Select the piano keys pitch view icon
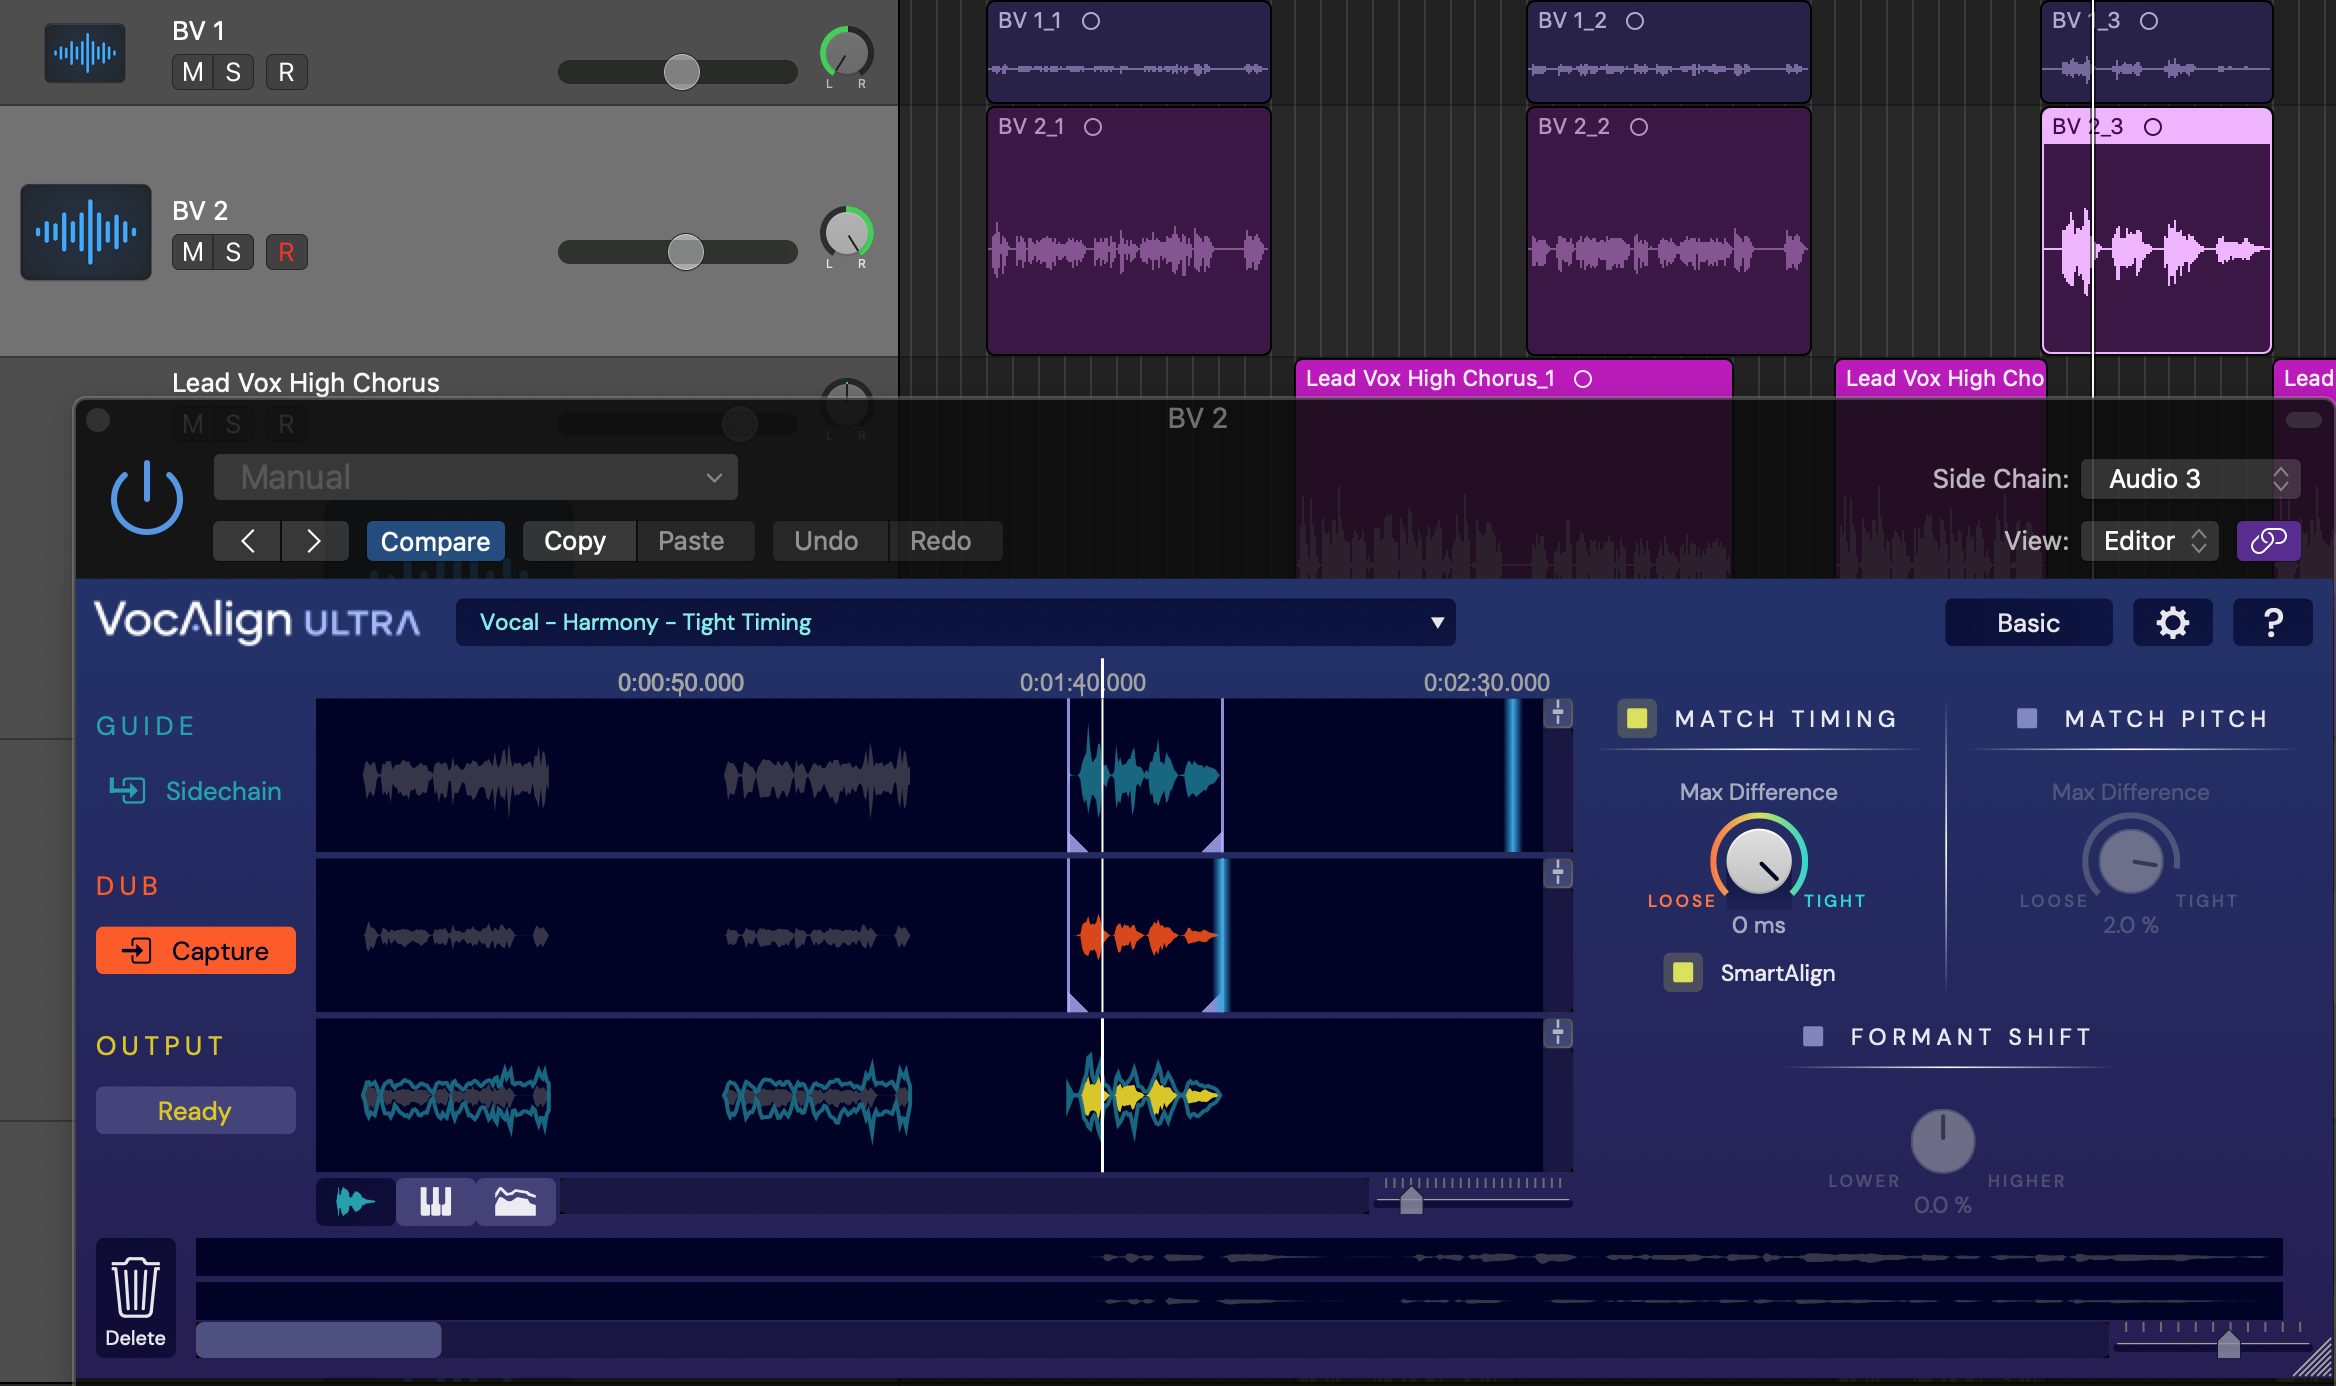The width and height of the screenshot is (2336, 1386). (435, 1201)
